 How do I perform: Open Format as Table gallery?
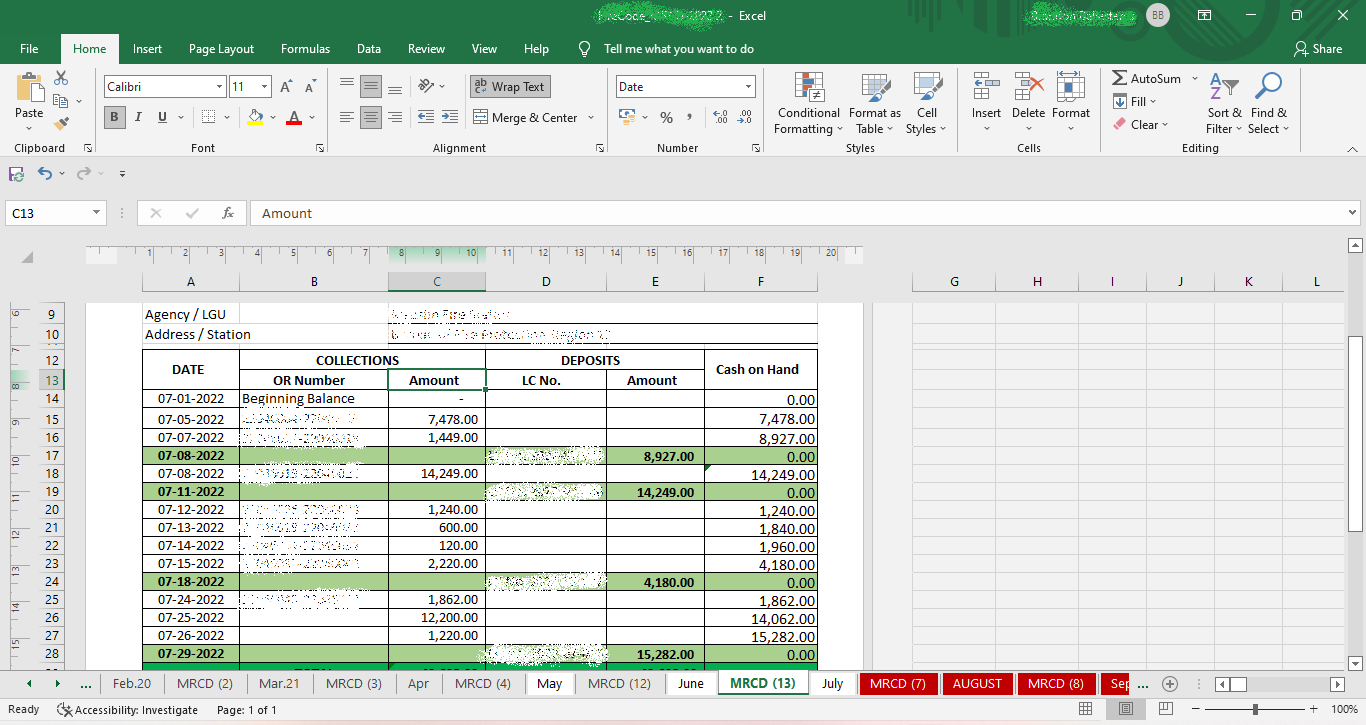pos(875,104)
